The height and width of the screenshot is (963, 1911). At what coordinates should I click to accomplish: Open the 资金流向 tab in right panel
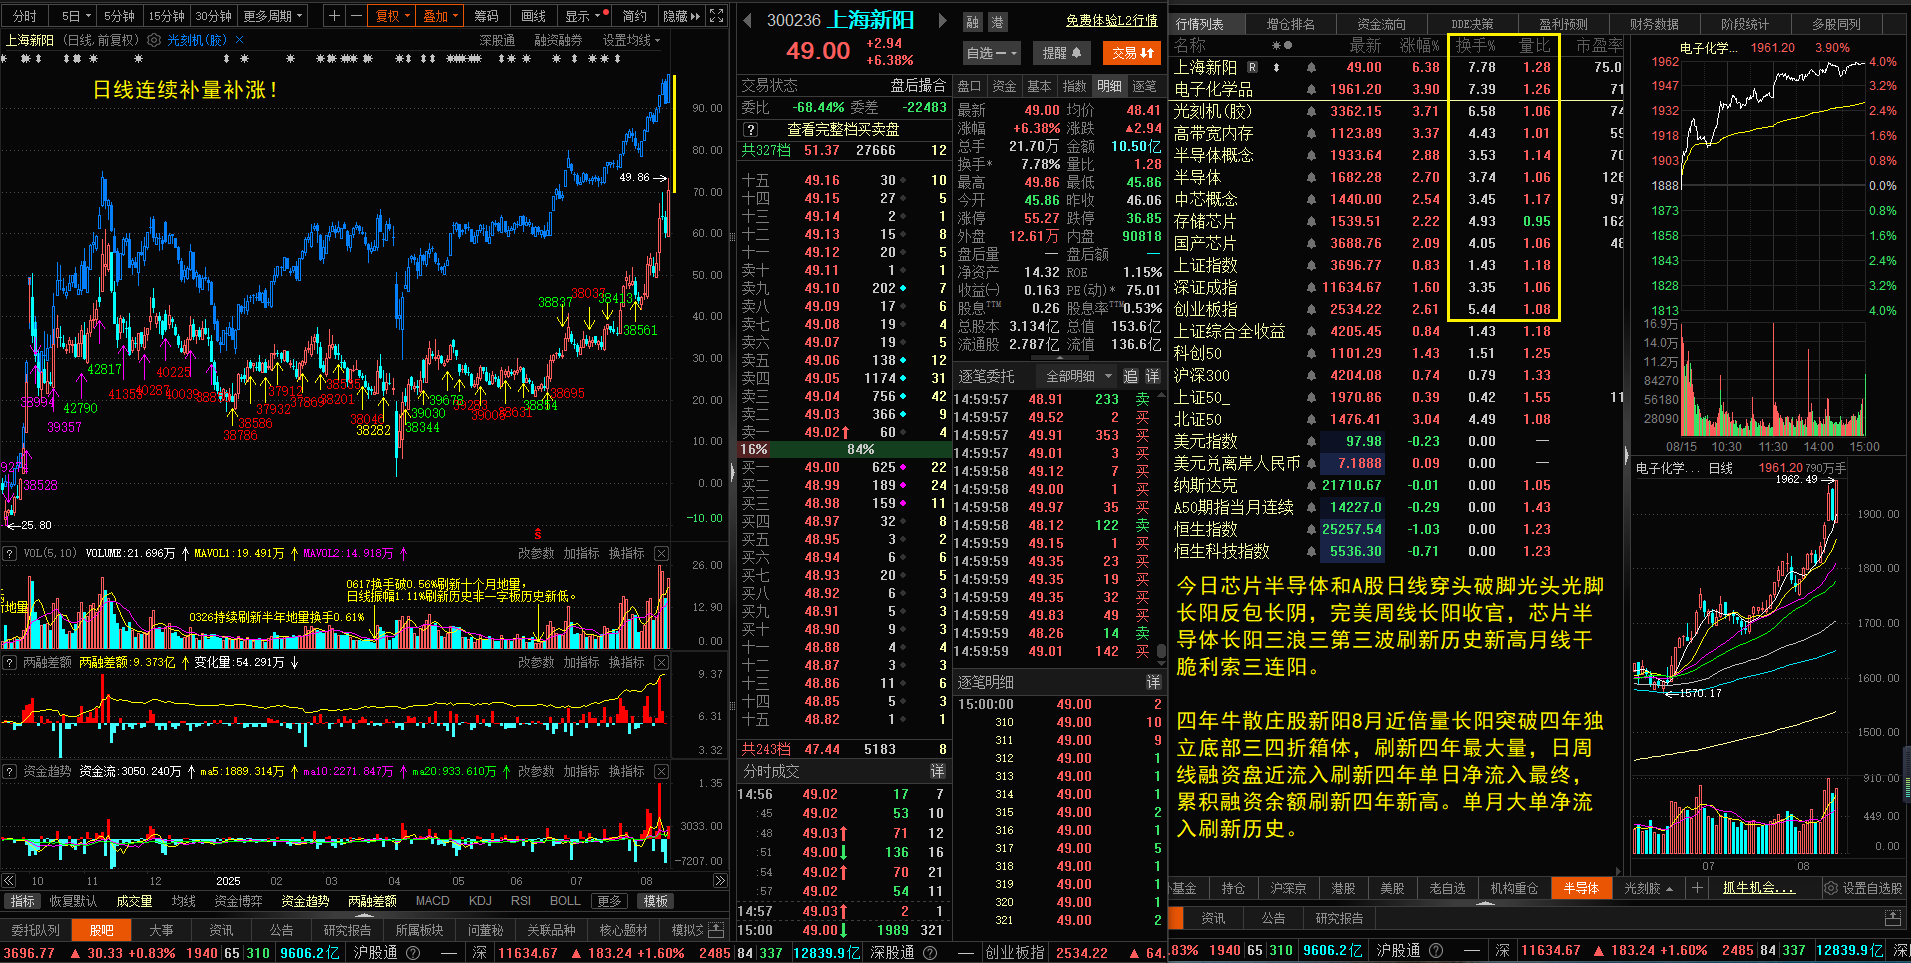coord(1381,24)
